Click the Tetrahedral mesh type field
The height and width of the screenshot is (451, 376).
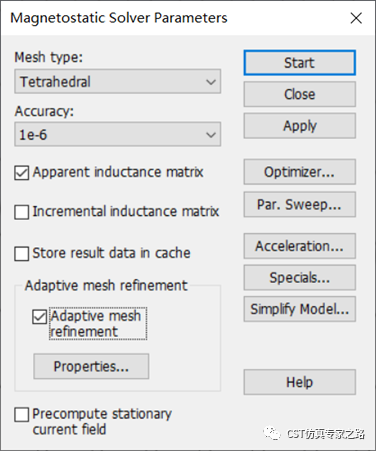coord(117,81)
